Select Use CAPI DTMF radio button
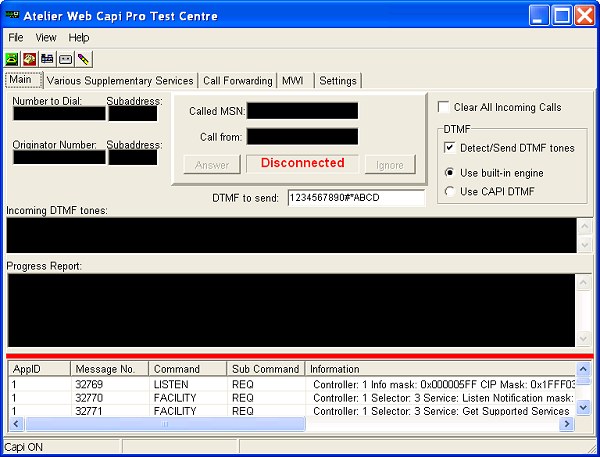The width and height of the screenshot is (600, 457). (x=450, y=191)
